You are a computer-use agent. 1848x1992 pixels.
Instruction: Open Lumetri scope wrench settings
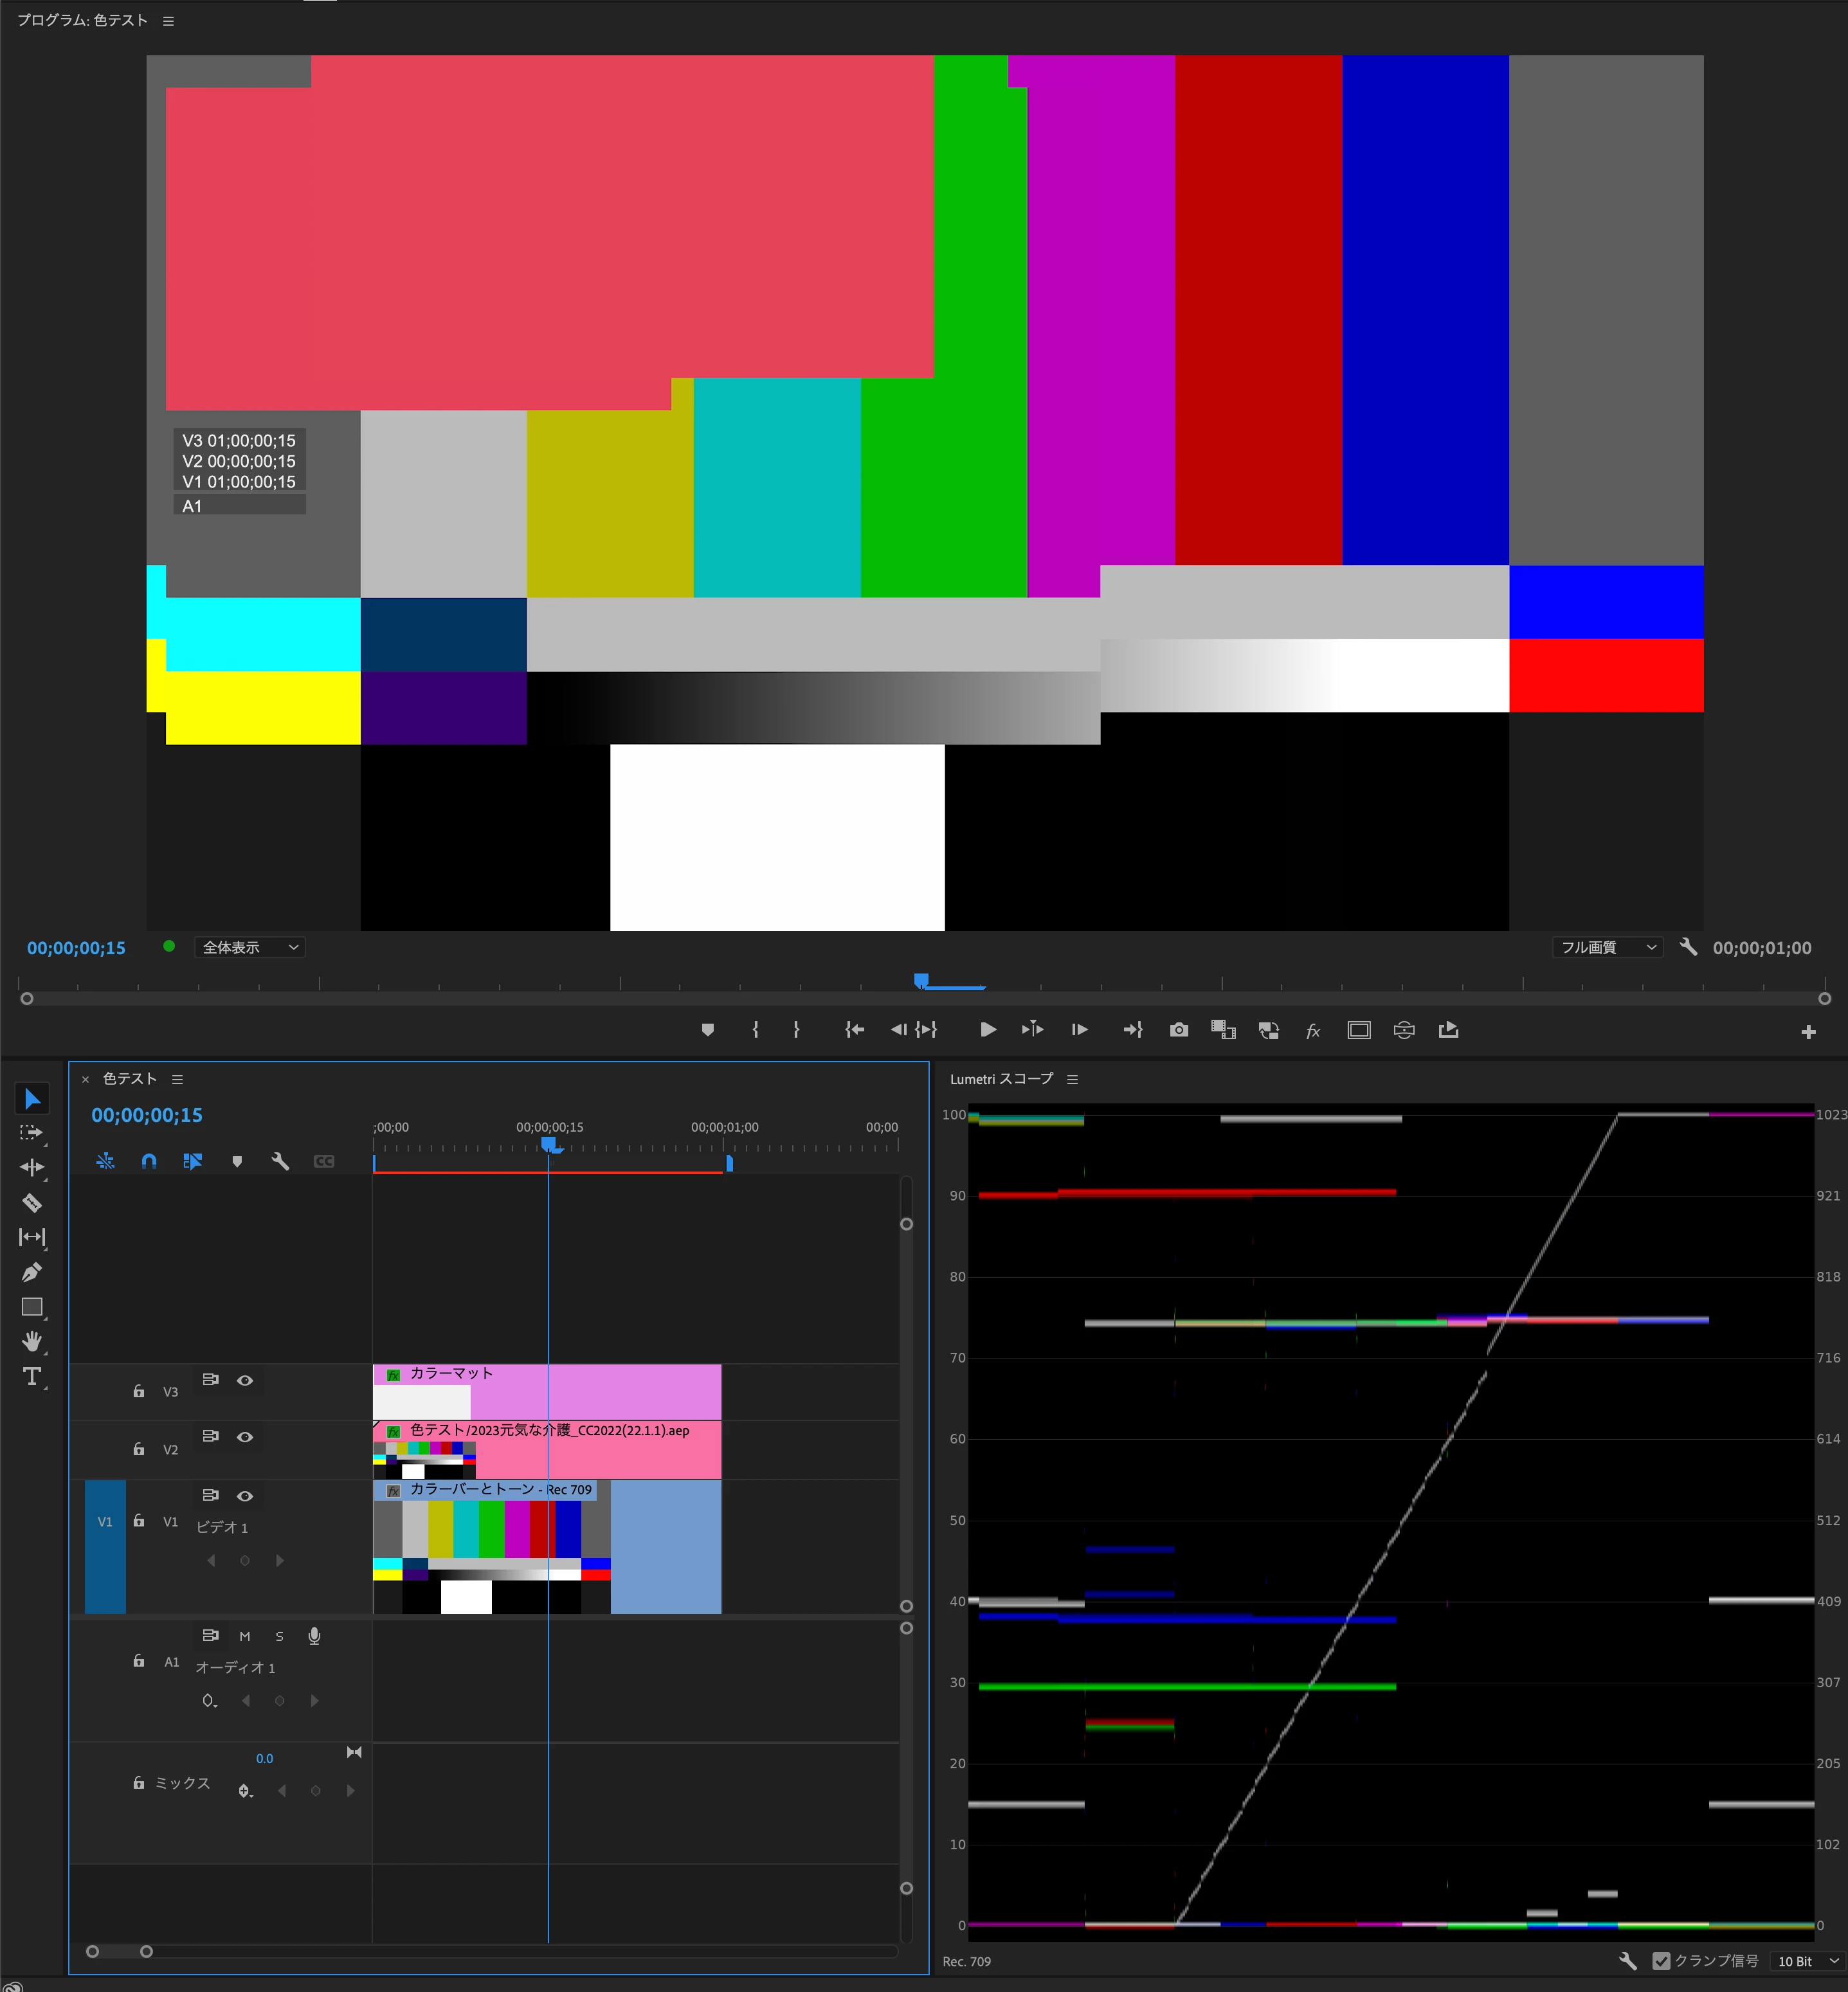1628,1961
